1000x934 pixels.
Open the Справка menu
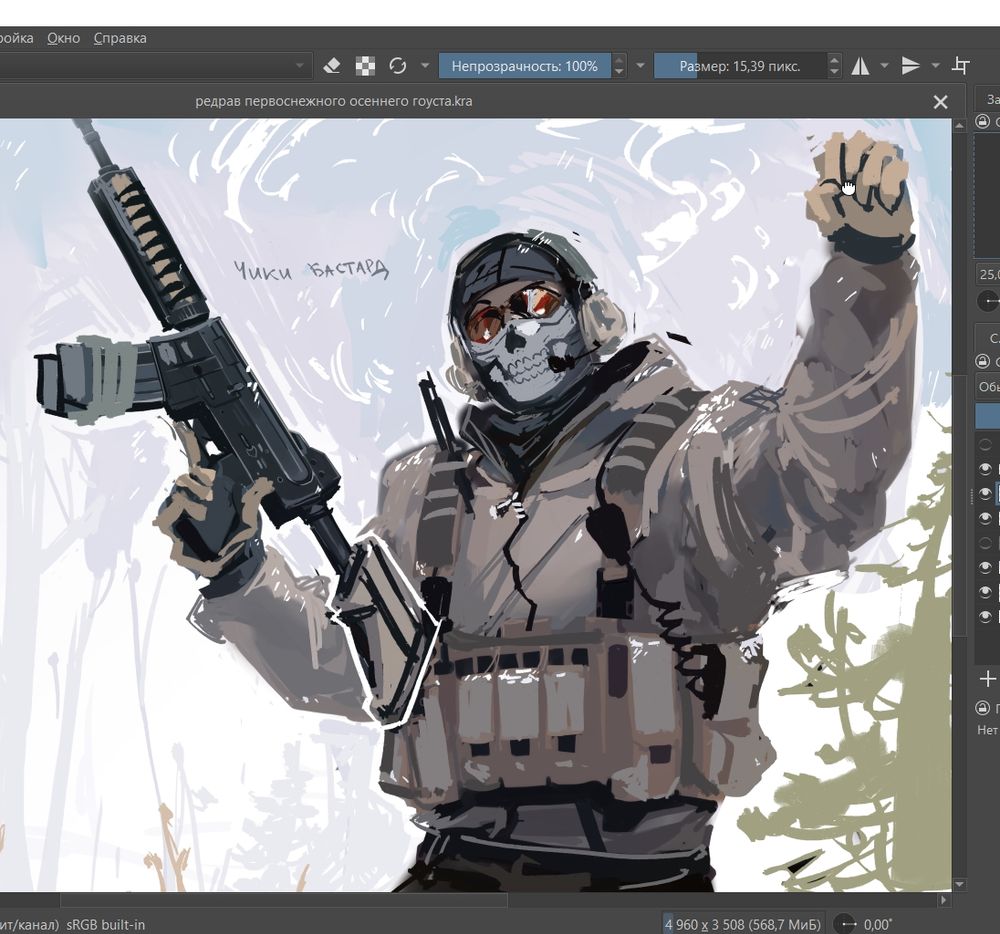pos(120,38)
